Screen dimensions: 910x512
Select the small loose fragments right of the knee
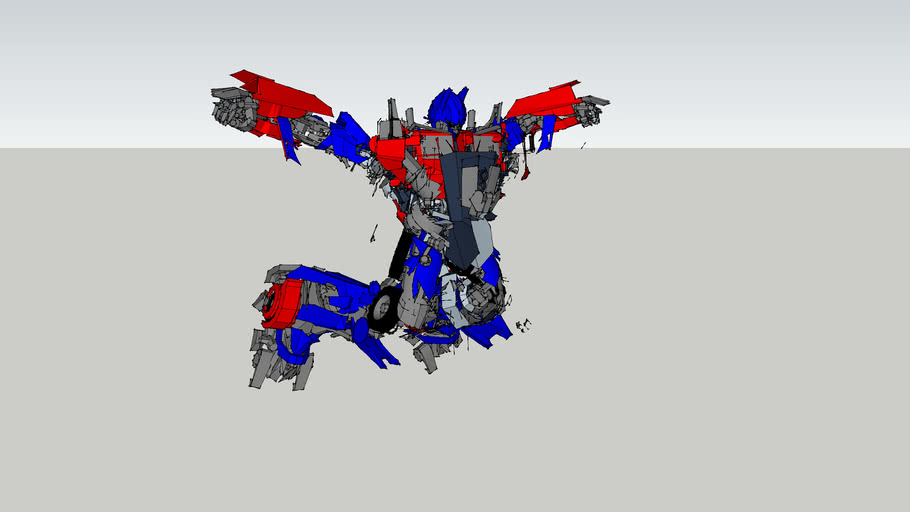click(523, 325)
